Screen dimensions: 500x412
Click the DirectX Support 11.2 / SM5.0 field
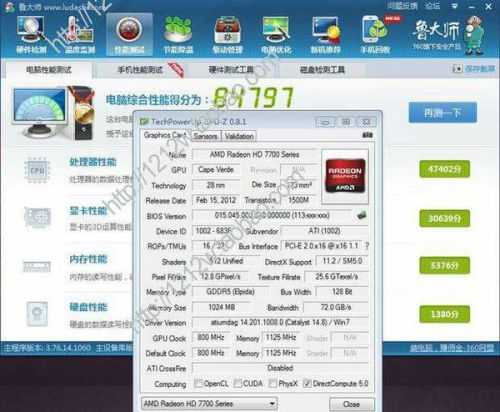(342, 261)
